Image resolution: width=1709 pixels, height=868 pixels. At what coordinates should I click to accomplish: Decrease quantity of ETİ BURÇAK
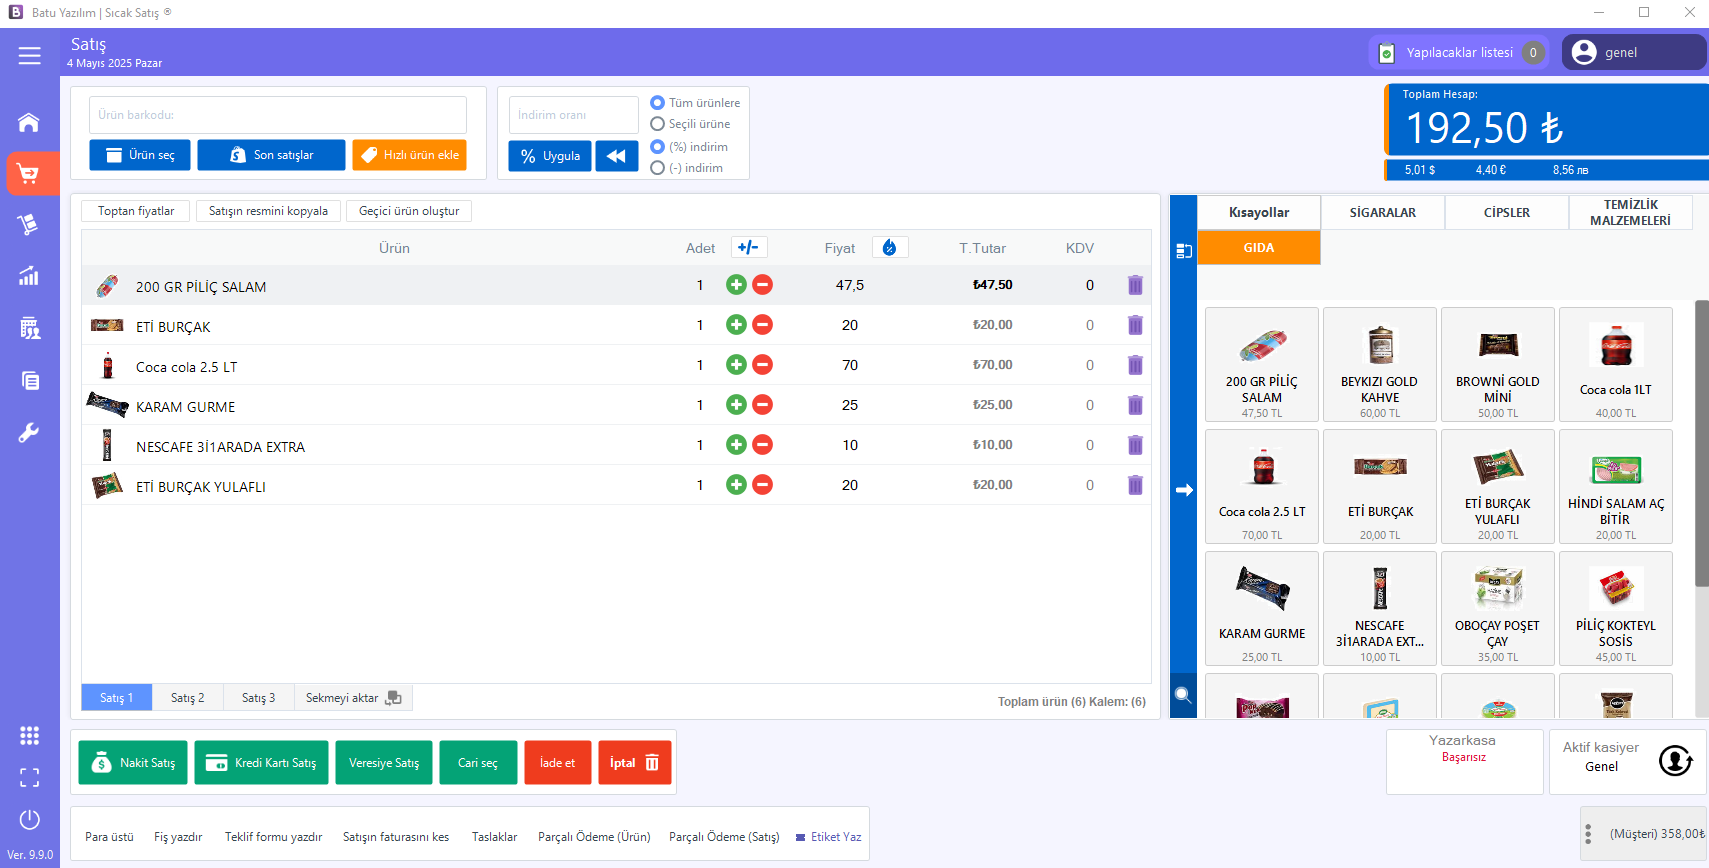[x=762, y=325]
